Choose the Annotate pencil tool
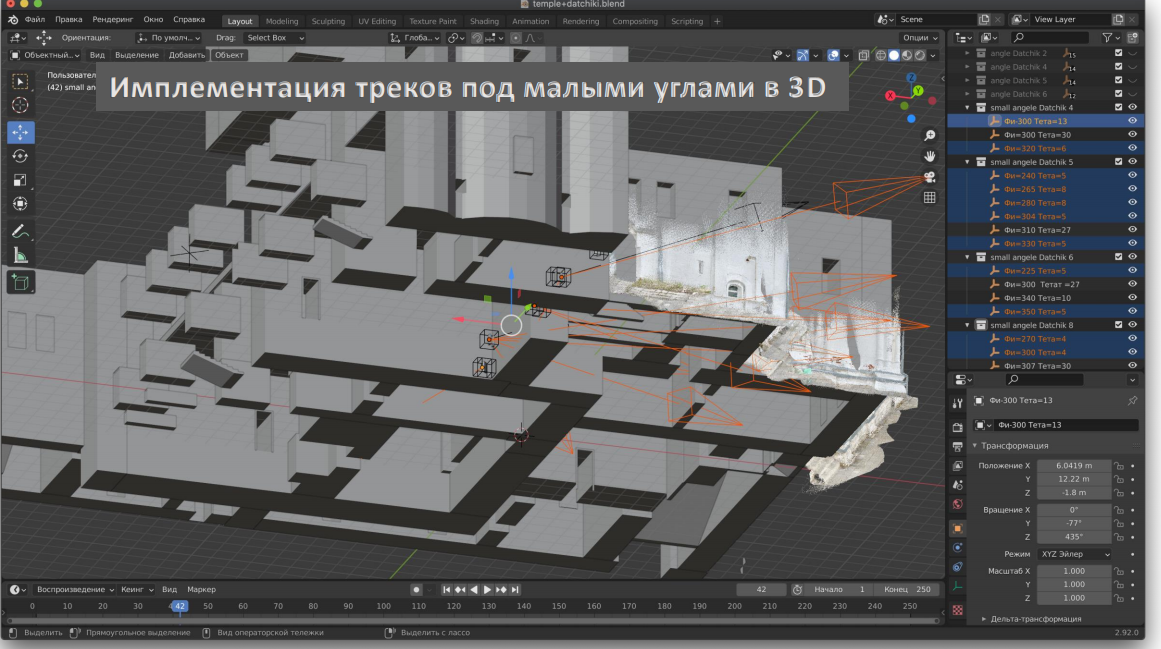The width and height of the screenshot is (1161, 649). click(21, 231)
